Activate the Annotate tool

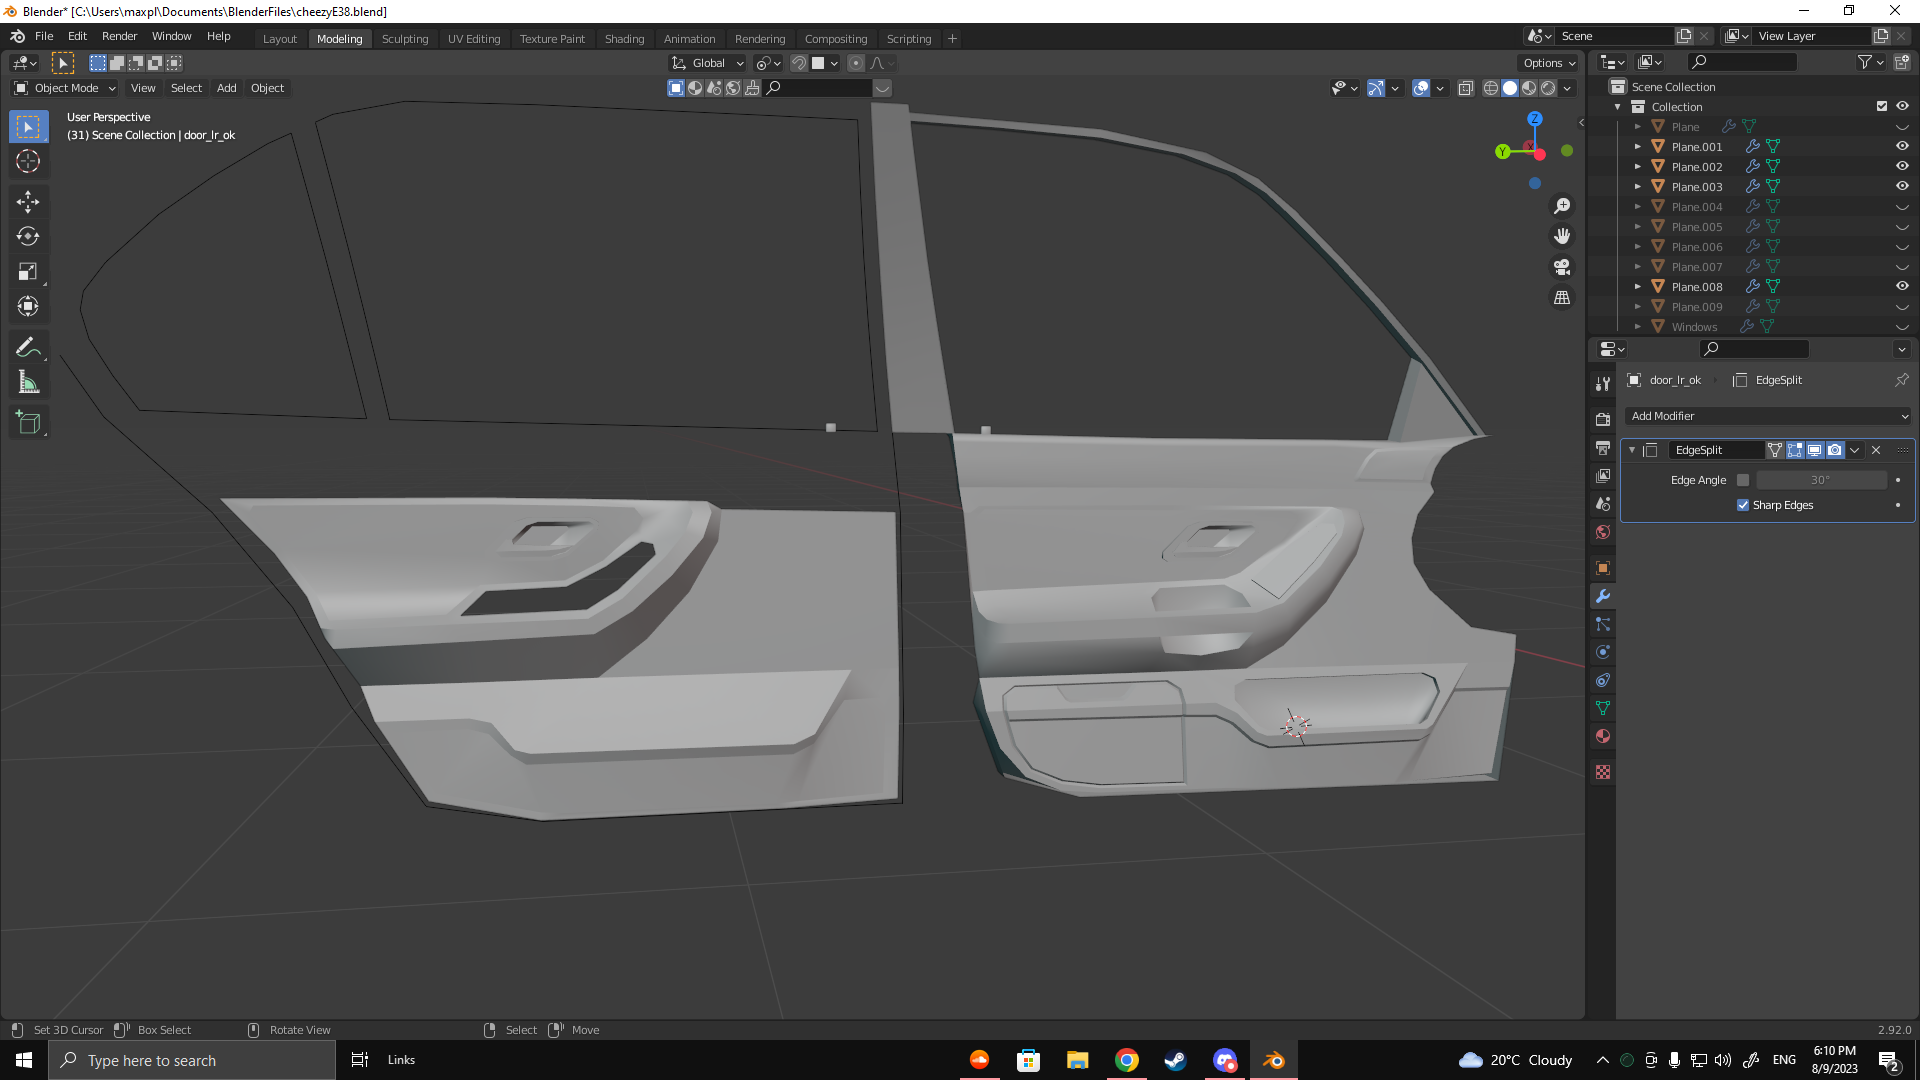pyautogui.click(x=28, y=347)
